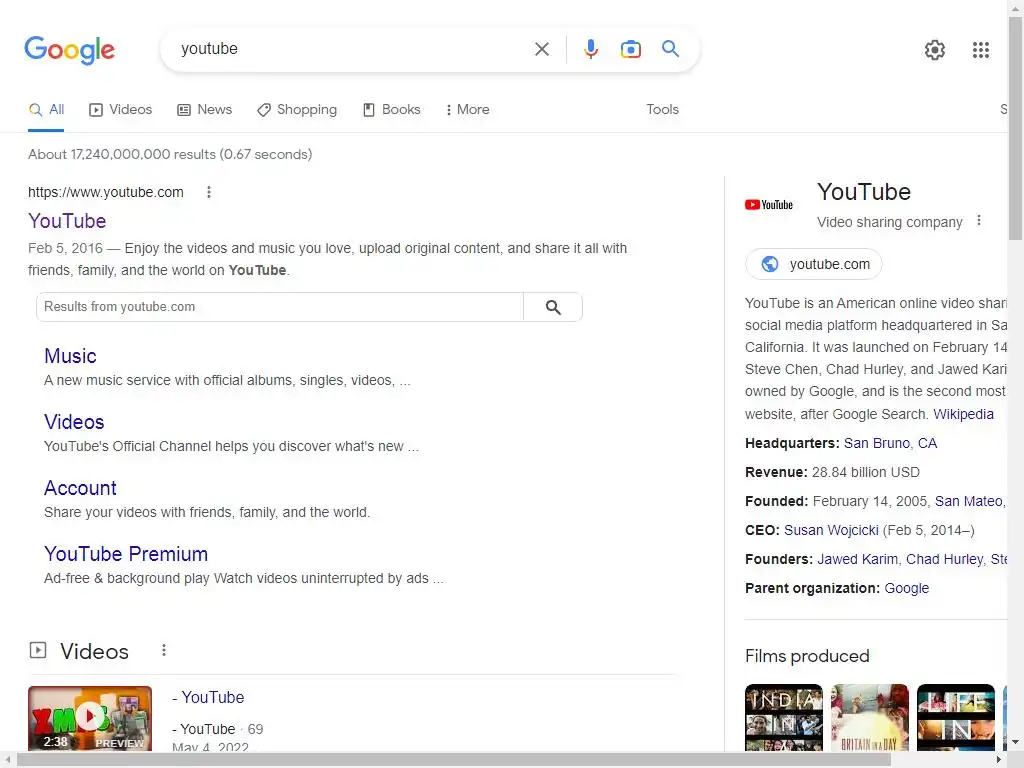This screenshot has width=1024, height=768.
Task: Clear the search box with the X icon
Action: pyautogui.click(x=541, y=49)
